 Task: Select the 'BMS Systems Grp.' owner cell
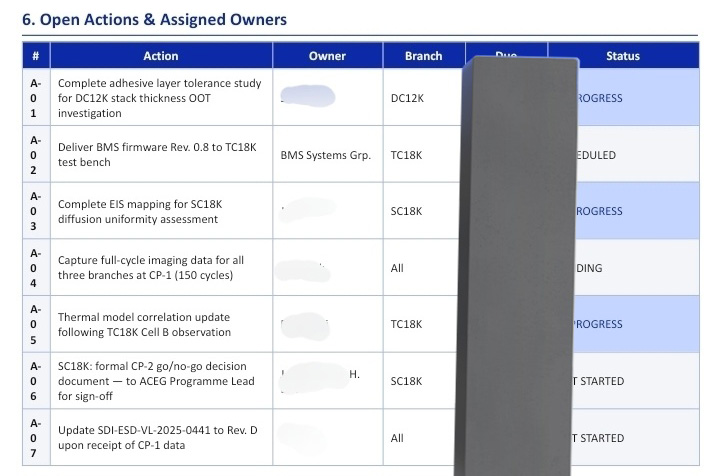coord(325,155)
